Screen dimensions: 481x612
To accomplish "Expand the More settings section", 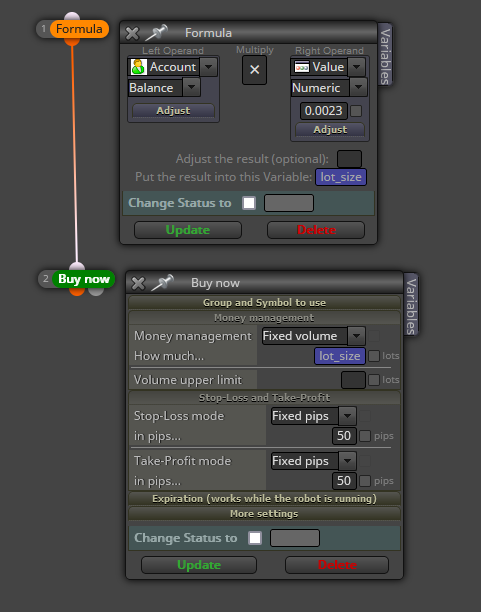I will point(264,514).
